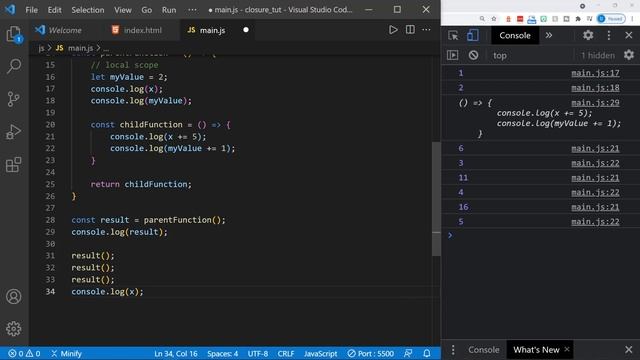Close the What's New tab

[567, 349]
